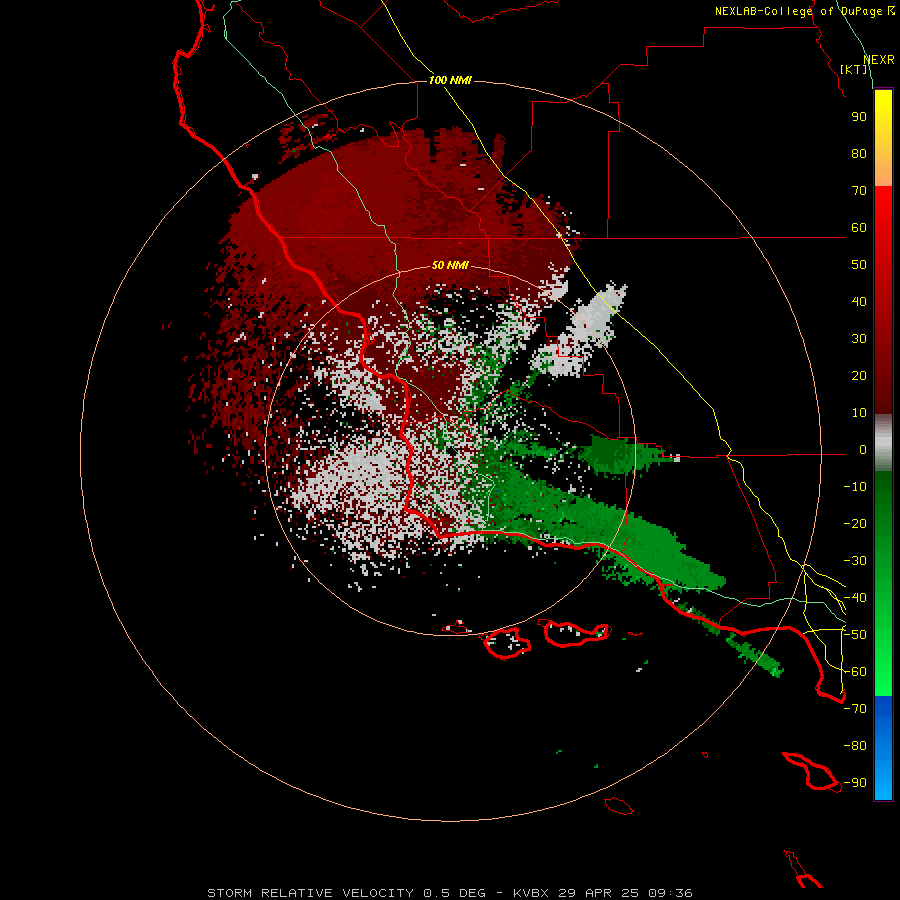Viewport: 900px width, 900px height.
Task: Click the 50 NMI range ring label
Action: click(450, 265)
